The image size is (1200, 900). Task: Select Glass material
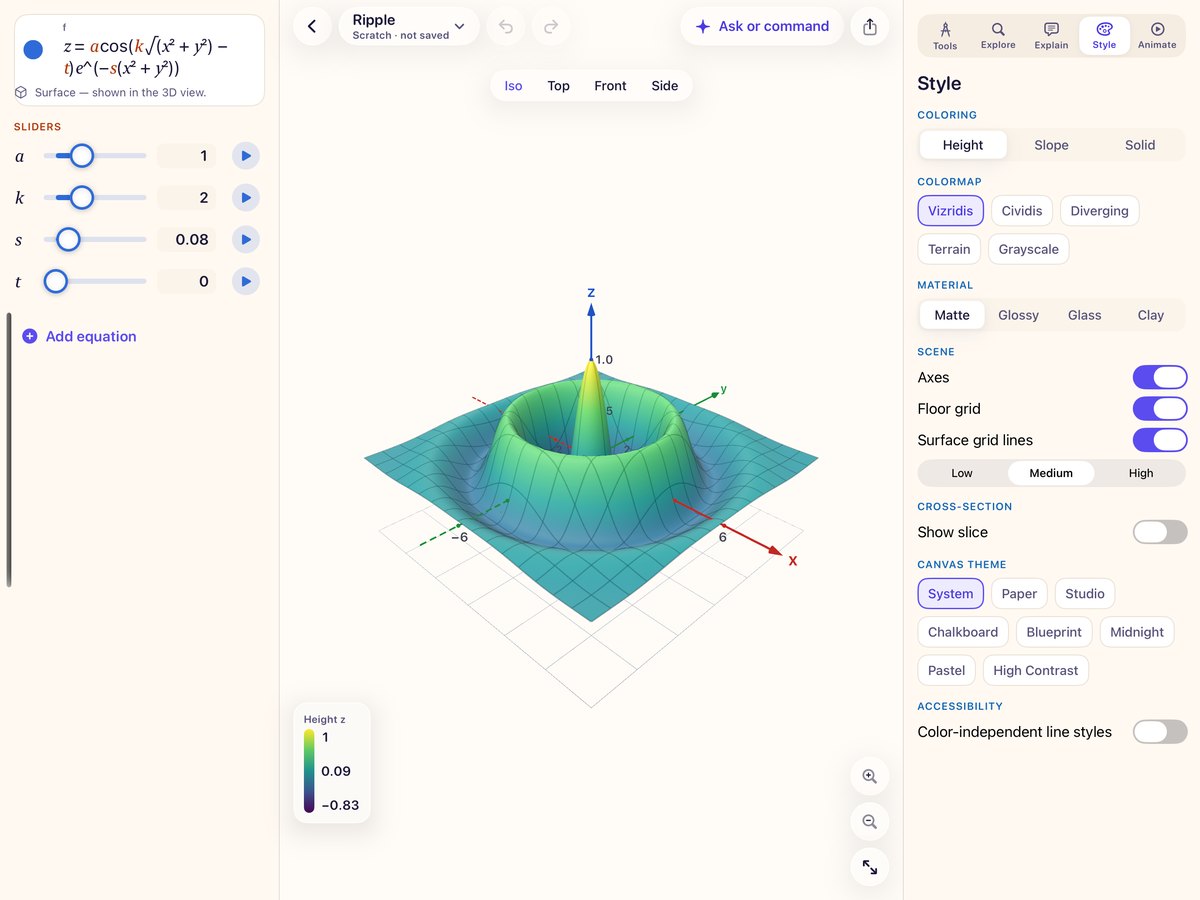point(1084,315)
